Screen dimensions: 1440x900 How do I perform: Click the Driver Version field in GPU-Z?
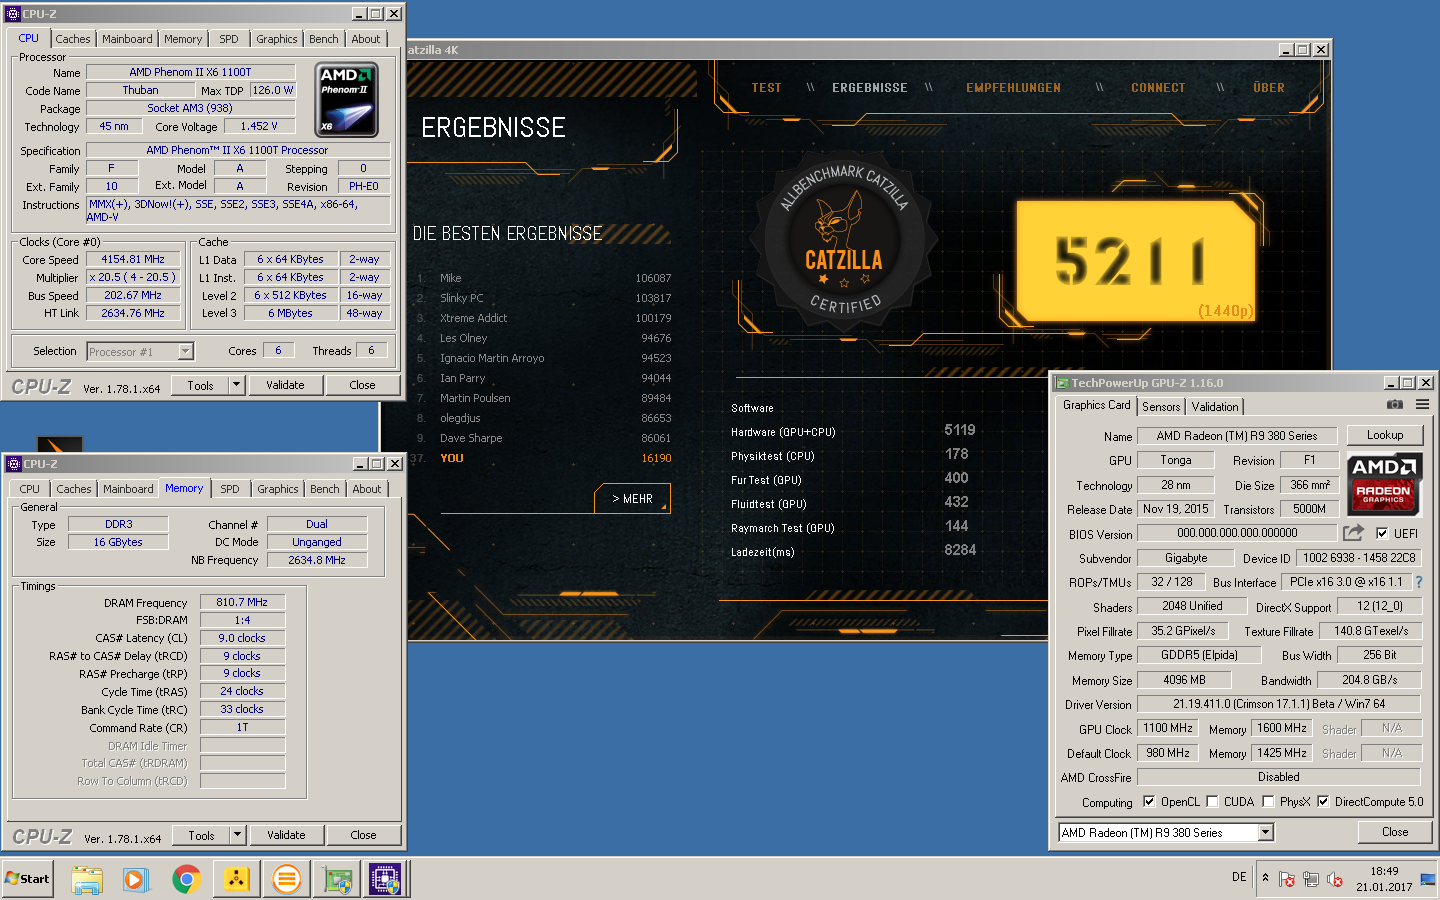coord(1279,704)
